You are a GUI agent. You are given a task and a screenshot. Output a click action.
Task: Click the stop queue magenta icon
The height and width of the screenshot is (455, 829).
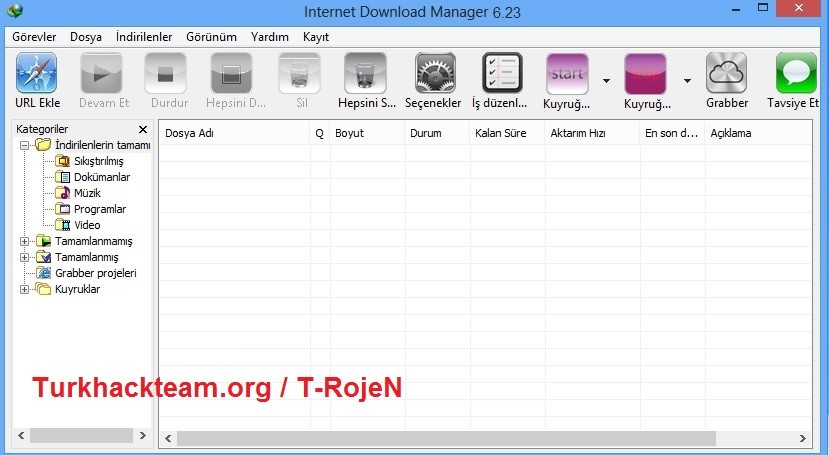(646, 74)
